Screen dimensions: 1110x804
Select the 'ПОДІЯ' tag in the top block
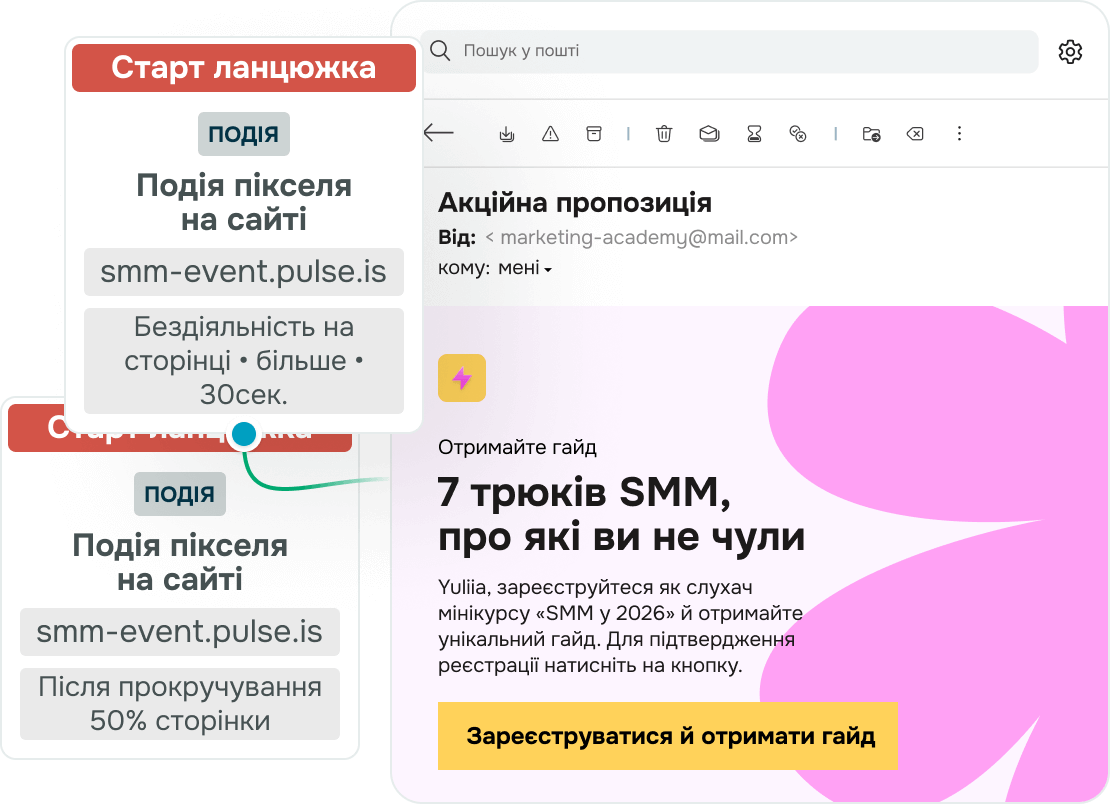243,133
